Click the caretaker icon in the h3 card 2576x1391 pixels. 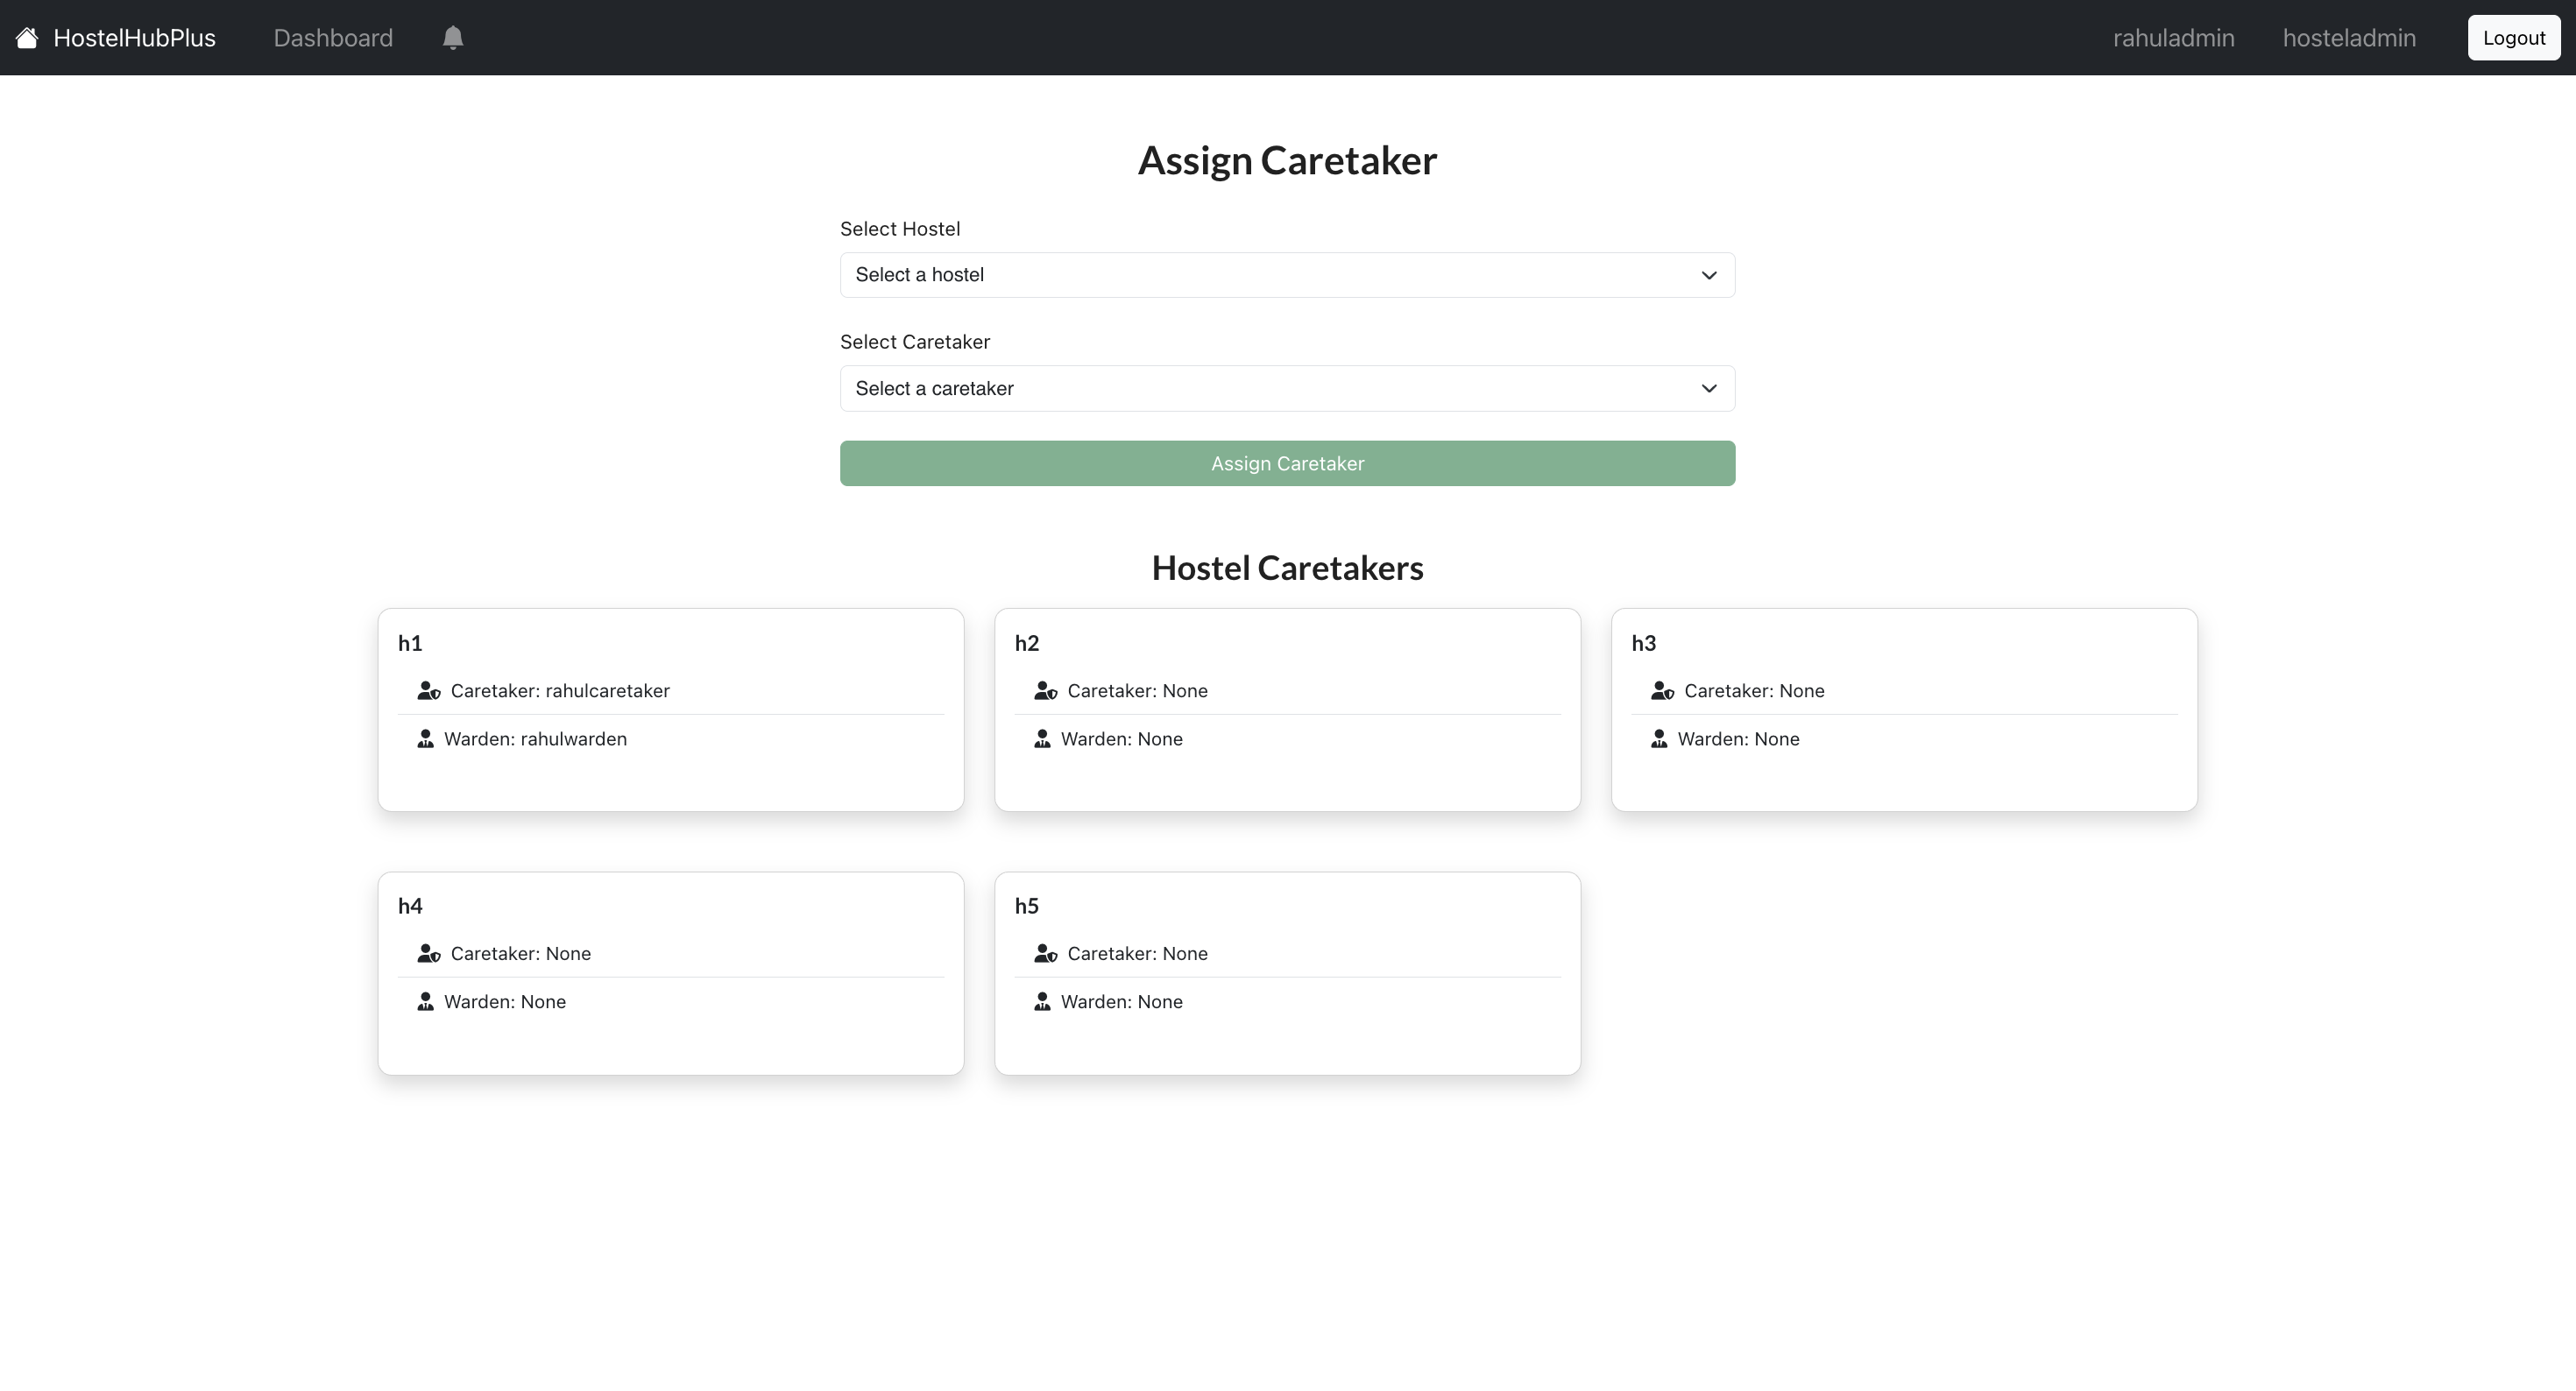(x=1663, y=691)
